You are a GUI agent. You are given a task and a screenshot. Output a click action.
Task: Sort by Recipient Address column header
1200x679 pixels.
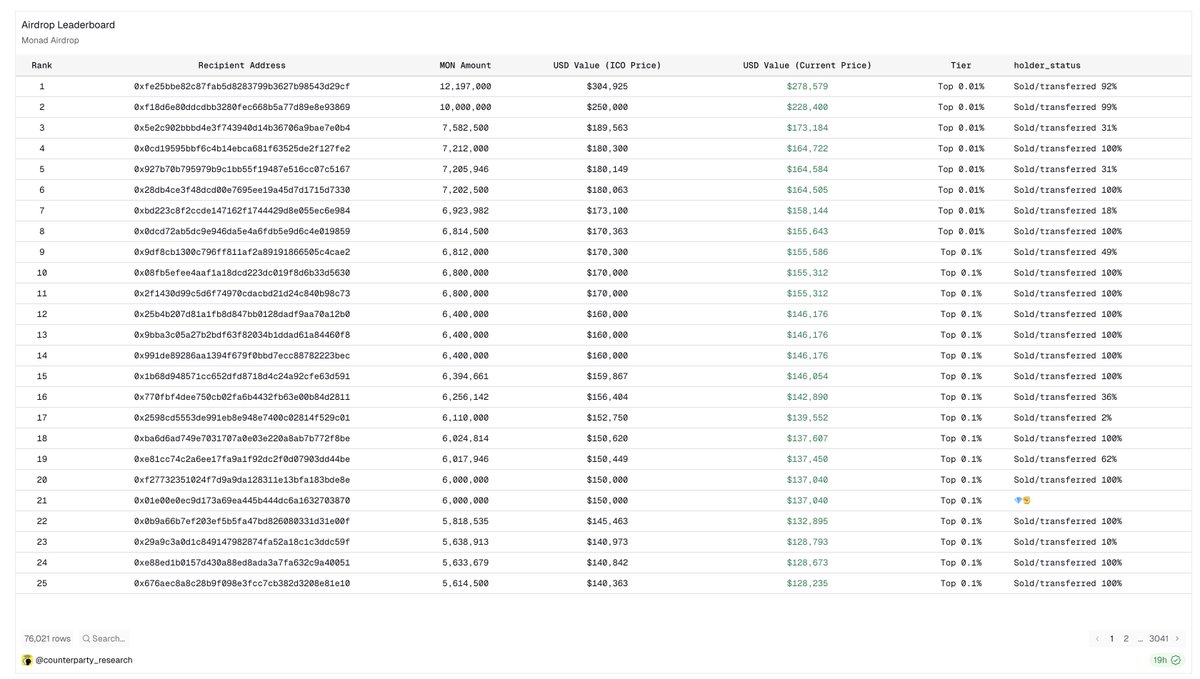242,65
